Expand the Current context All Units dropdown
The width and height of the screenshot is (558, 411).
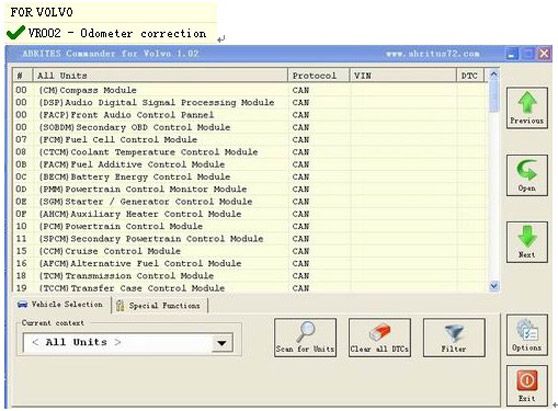click(222, 343)
